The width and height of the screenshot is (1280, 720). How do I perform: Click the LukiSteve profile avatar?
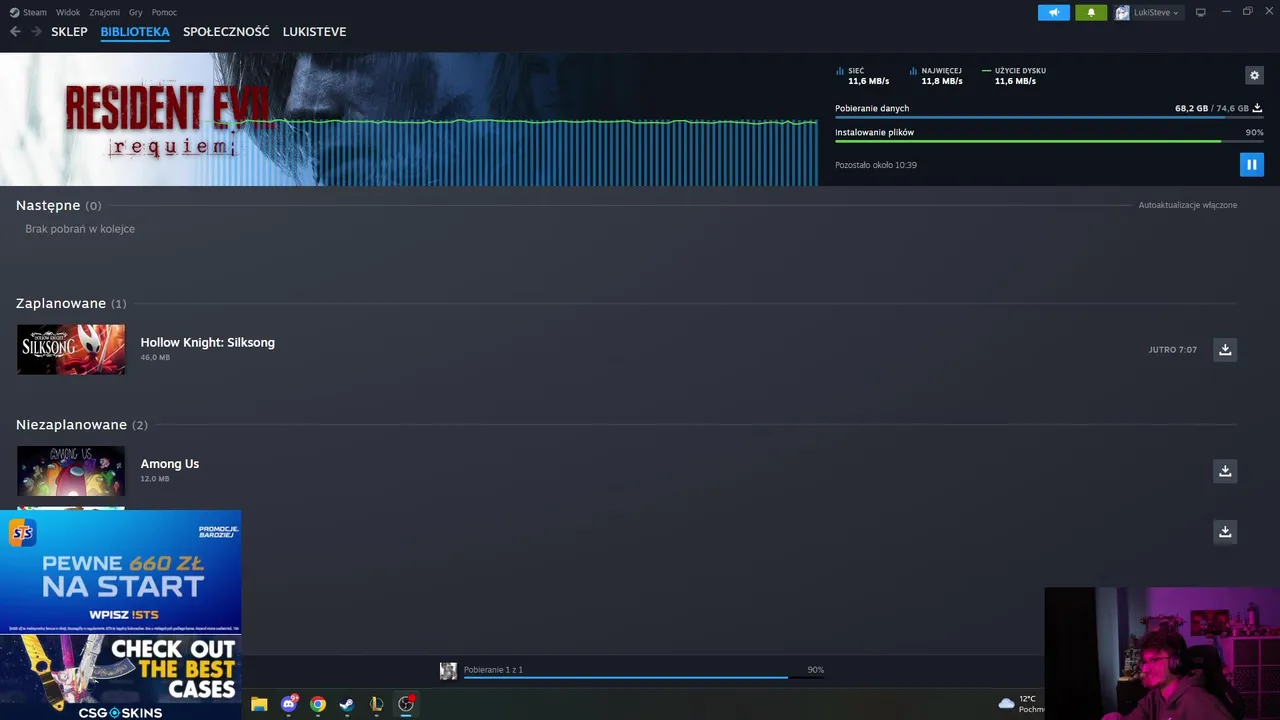1122,12
